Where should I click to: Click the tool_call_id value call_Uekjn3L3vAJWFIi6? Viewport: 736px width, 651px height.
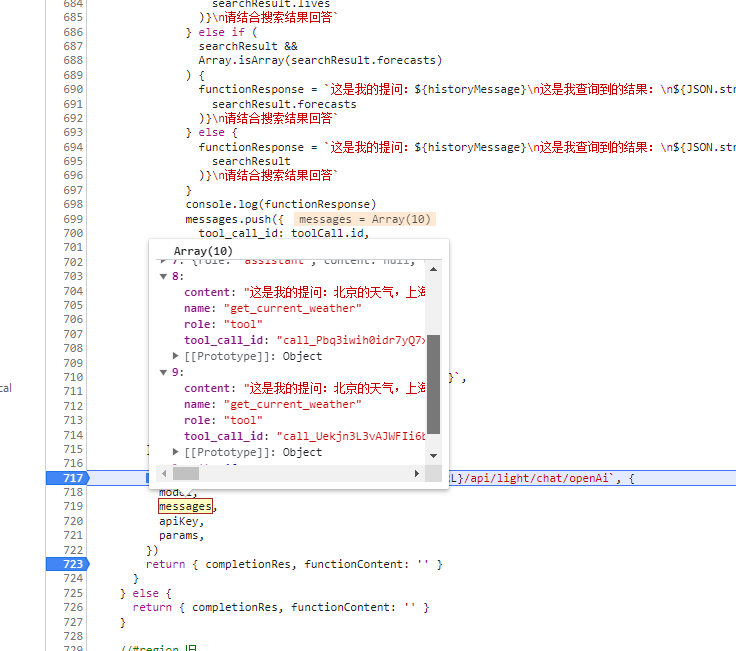tap(351, 436)
